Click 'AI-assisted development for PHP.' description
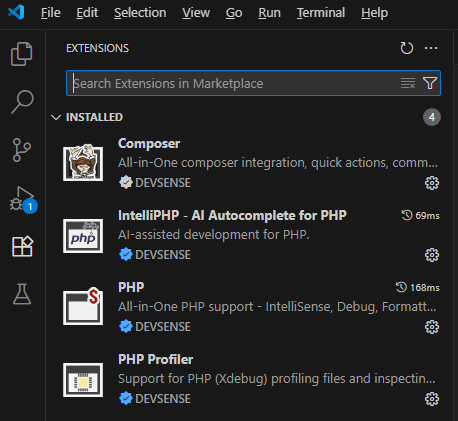The height and width of the screenshot is (421, 458). pos(214,235)
